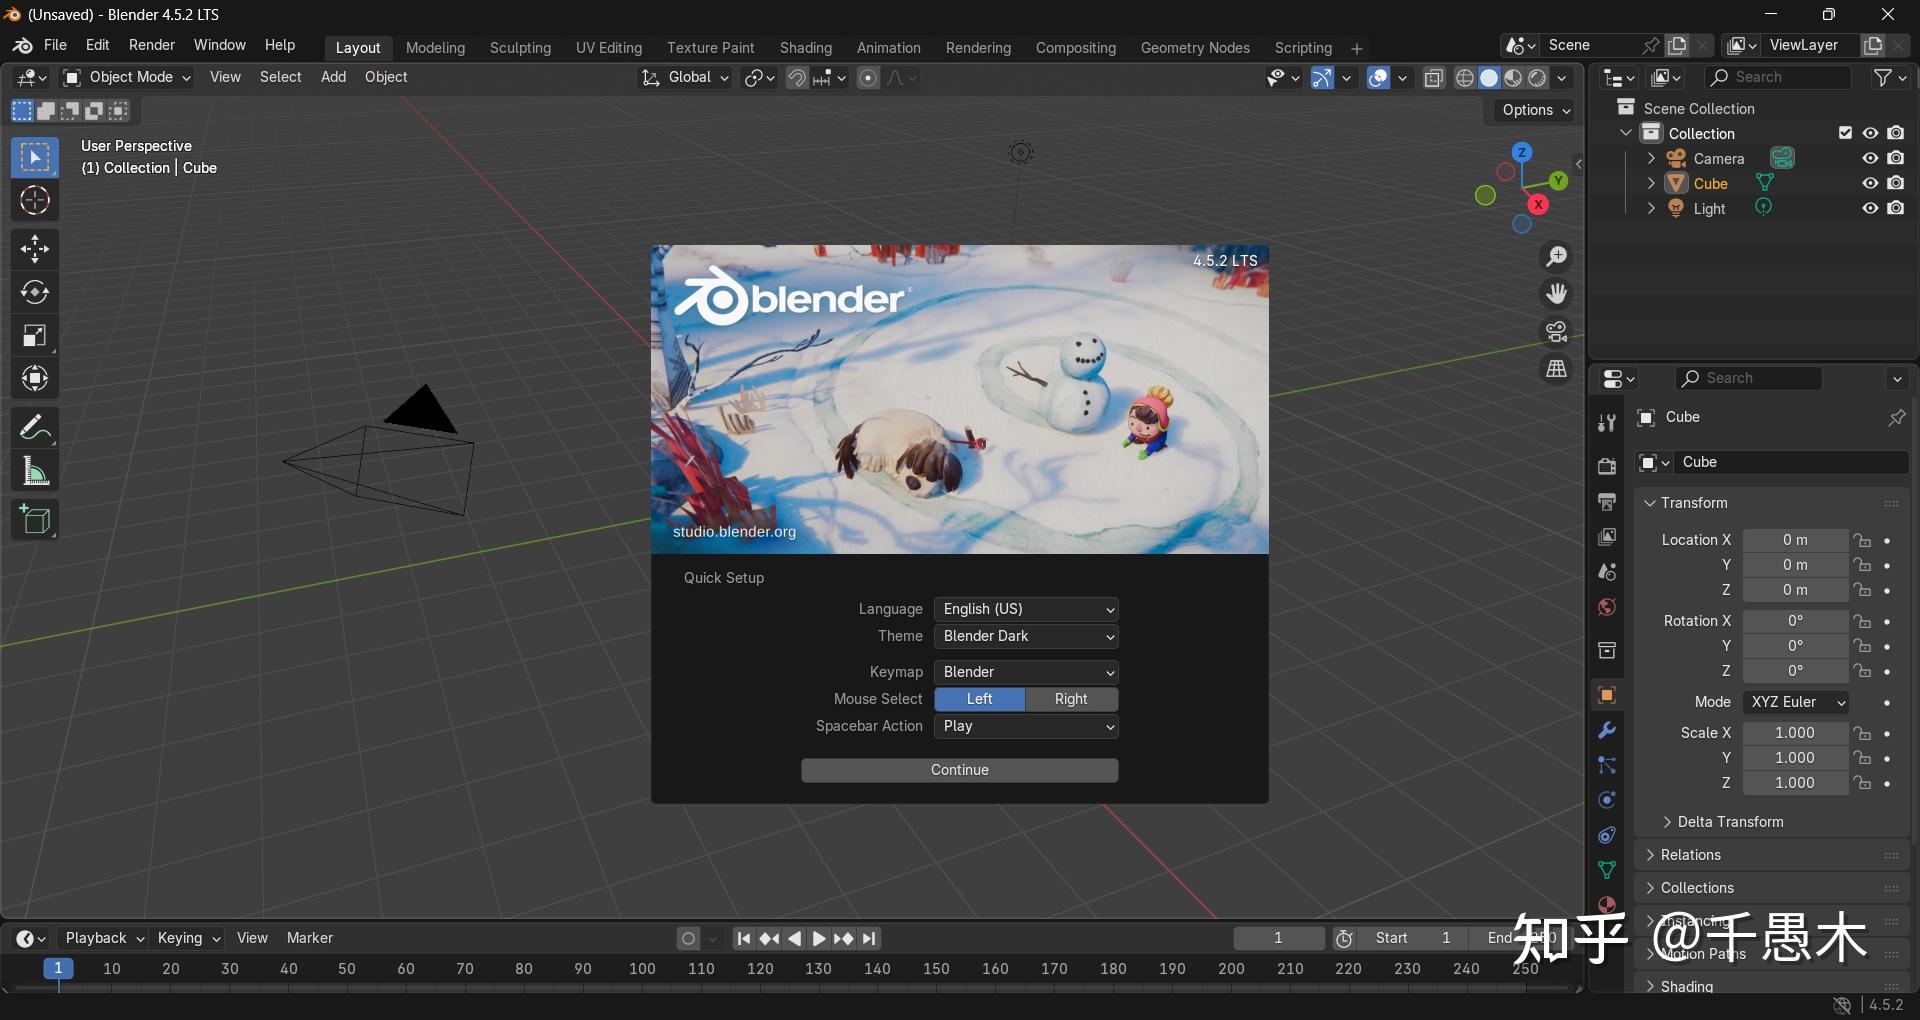Activate the Scale tool
The width and height of the screenshot is (1920, 1020).
pos(35,335)
